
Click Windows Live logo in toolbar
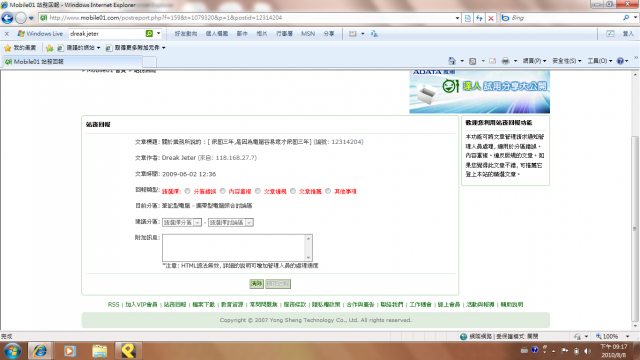coord(40,33)
